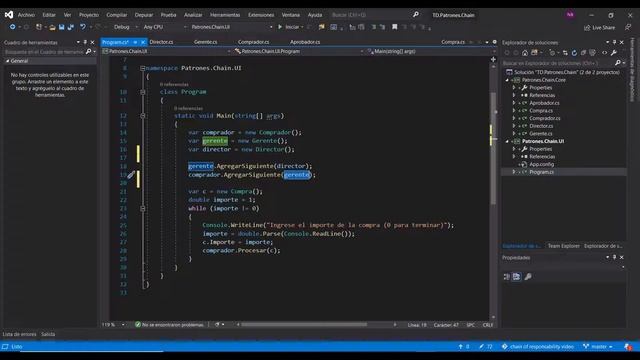This screenshot has height=360, width=640.
Task: Click the Solution Explorer search input field
Action: pos(557,63)
